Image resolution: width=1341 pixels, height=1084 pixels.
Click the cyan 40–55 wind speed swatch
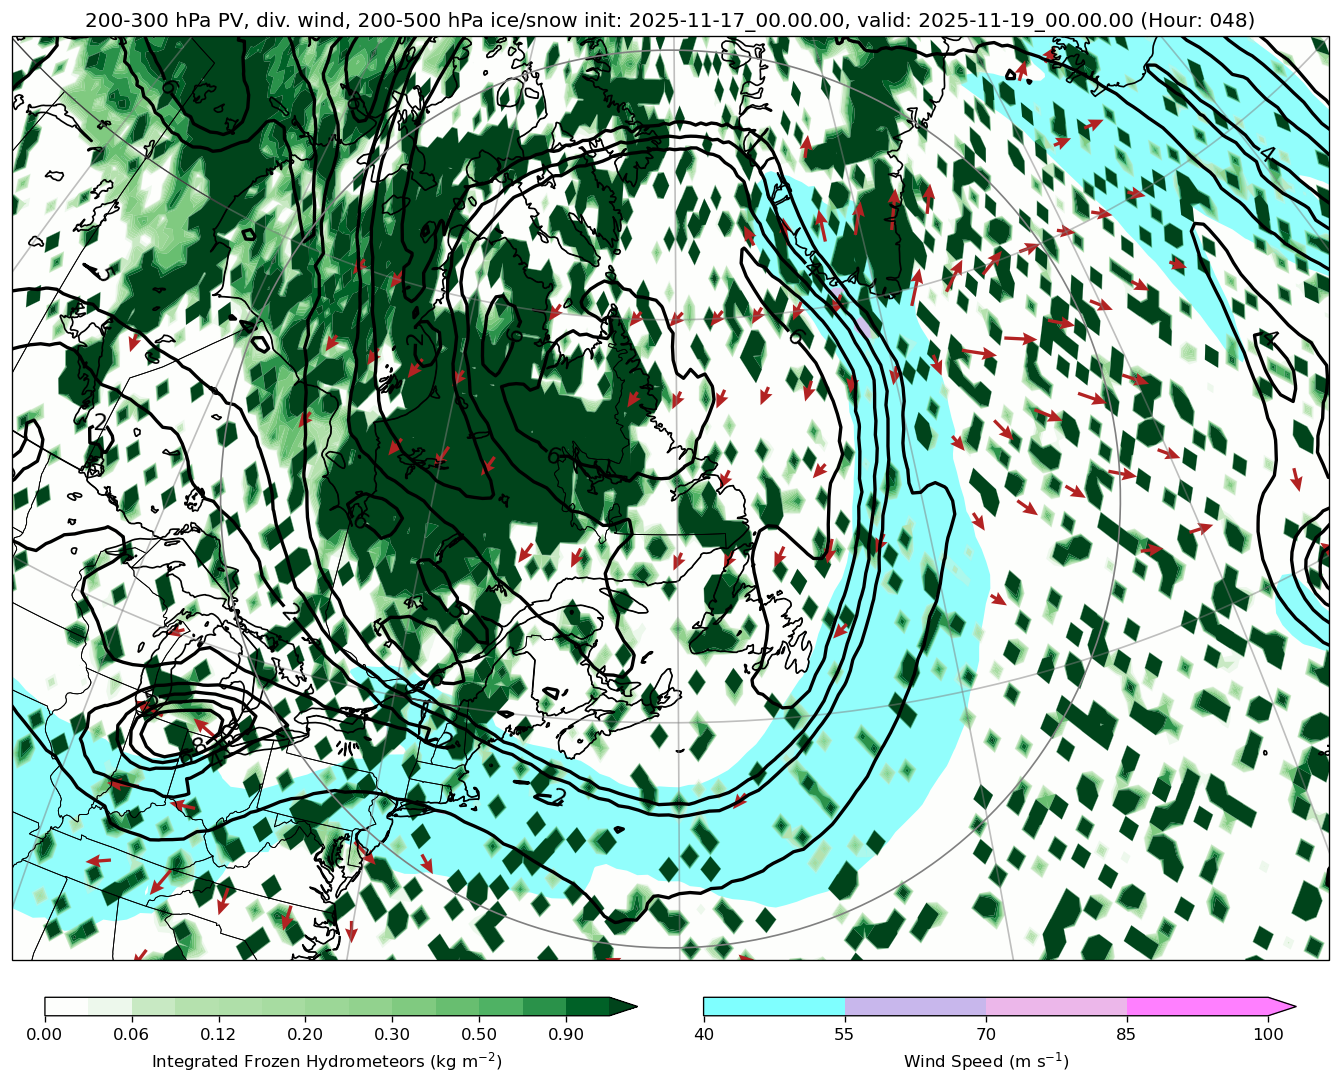774,1006
